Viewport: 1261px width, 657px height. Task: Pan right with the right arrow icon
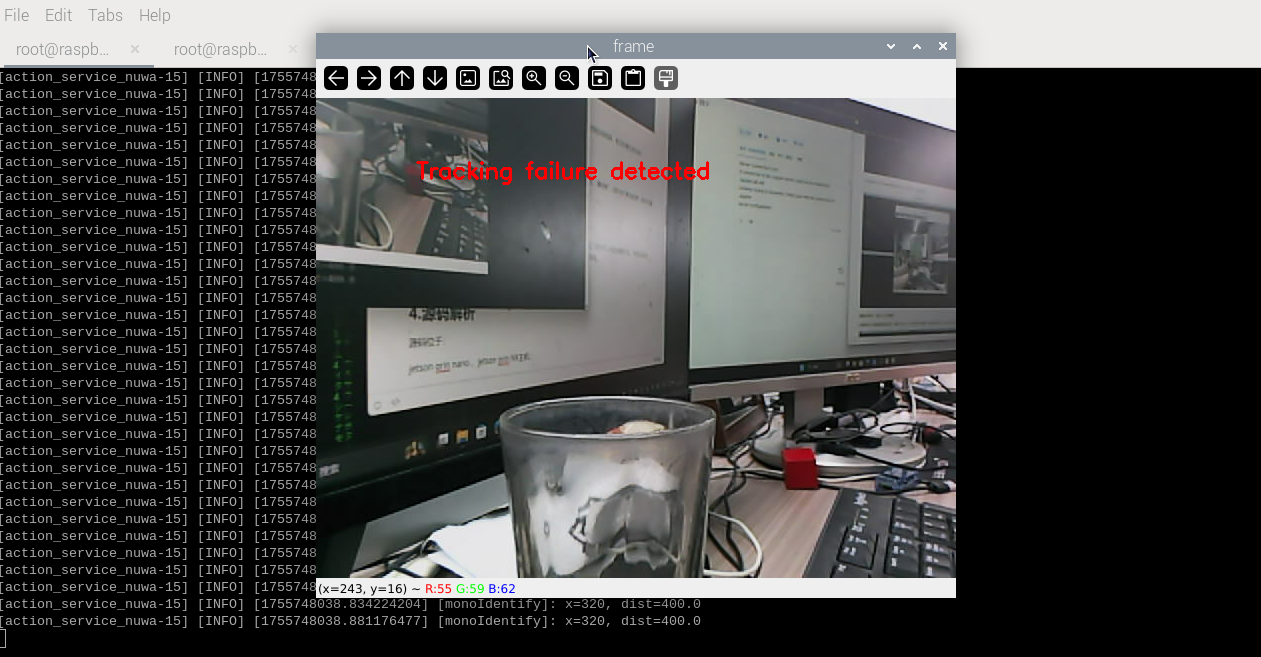tap(369, 78)
